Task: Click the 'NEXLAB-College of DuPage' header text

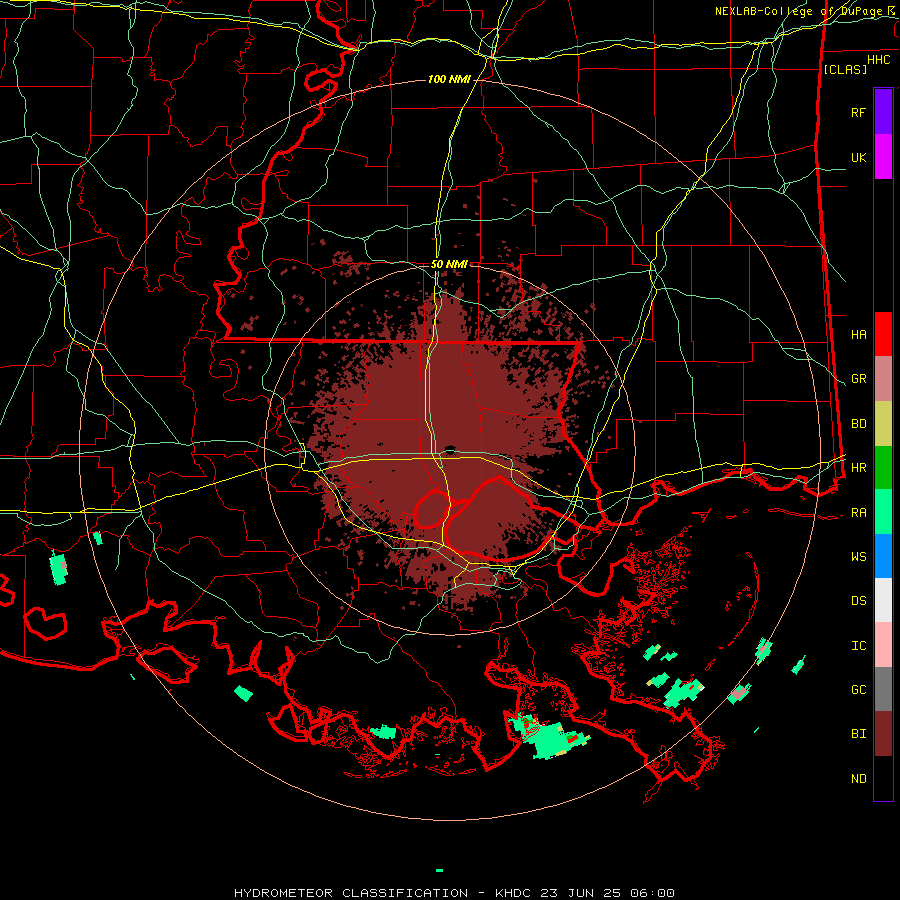Action: tap(798, 11)
